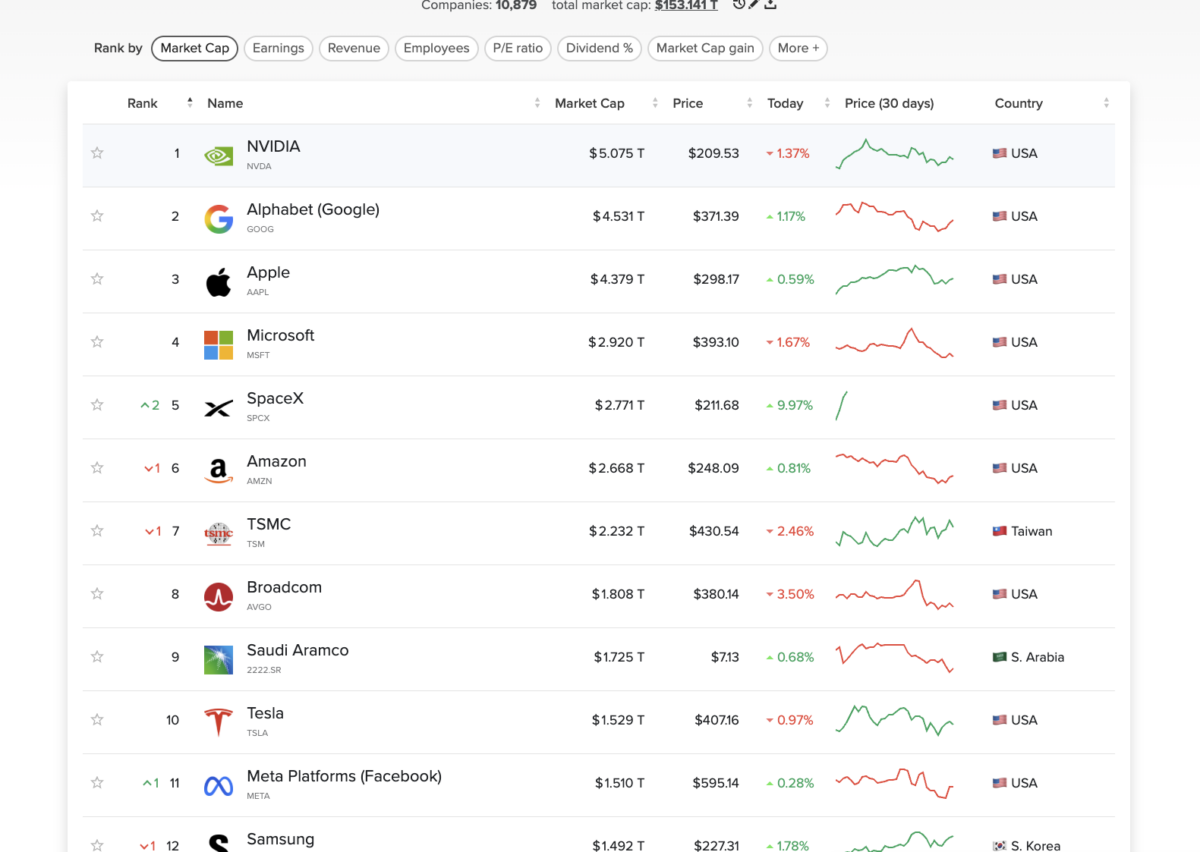Click the Price (30 days) header
This screenshot has height=852, width=1200.
click(x=889, y=103)
